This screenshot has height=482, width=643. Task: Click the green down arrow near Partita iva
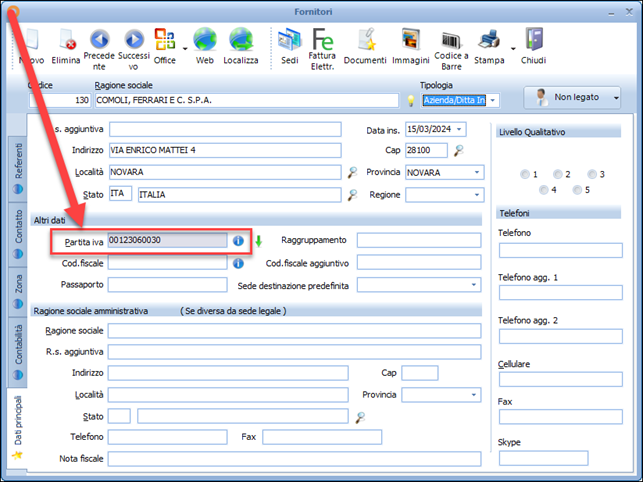[258, 241]
